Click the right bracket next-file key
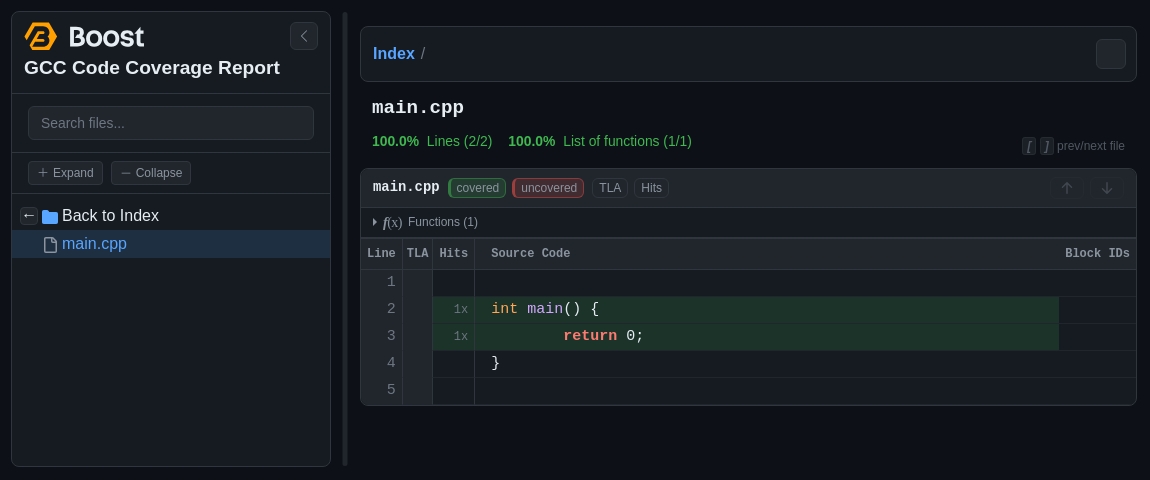 (1047, 146)
